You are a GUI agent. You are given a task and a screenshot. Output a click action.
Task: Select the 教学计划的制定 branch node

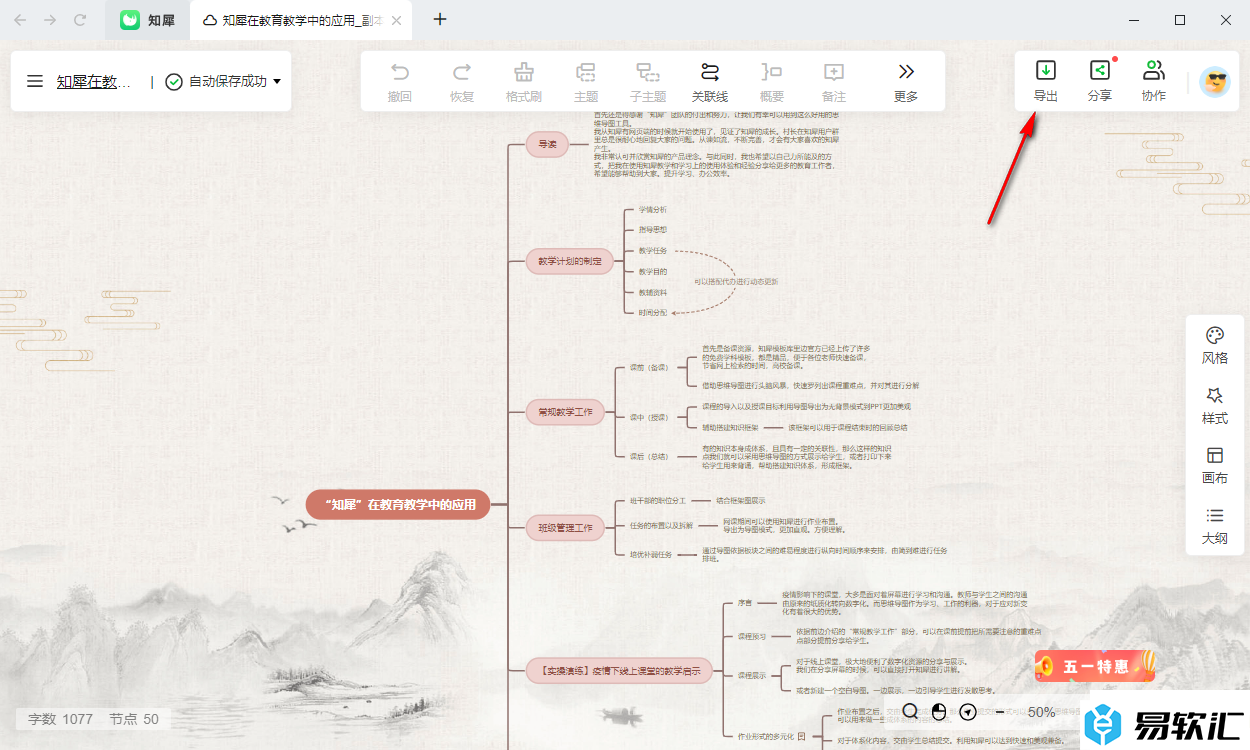(x=569, y=261)
